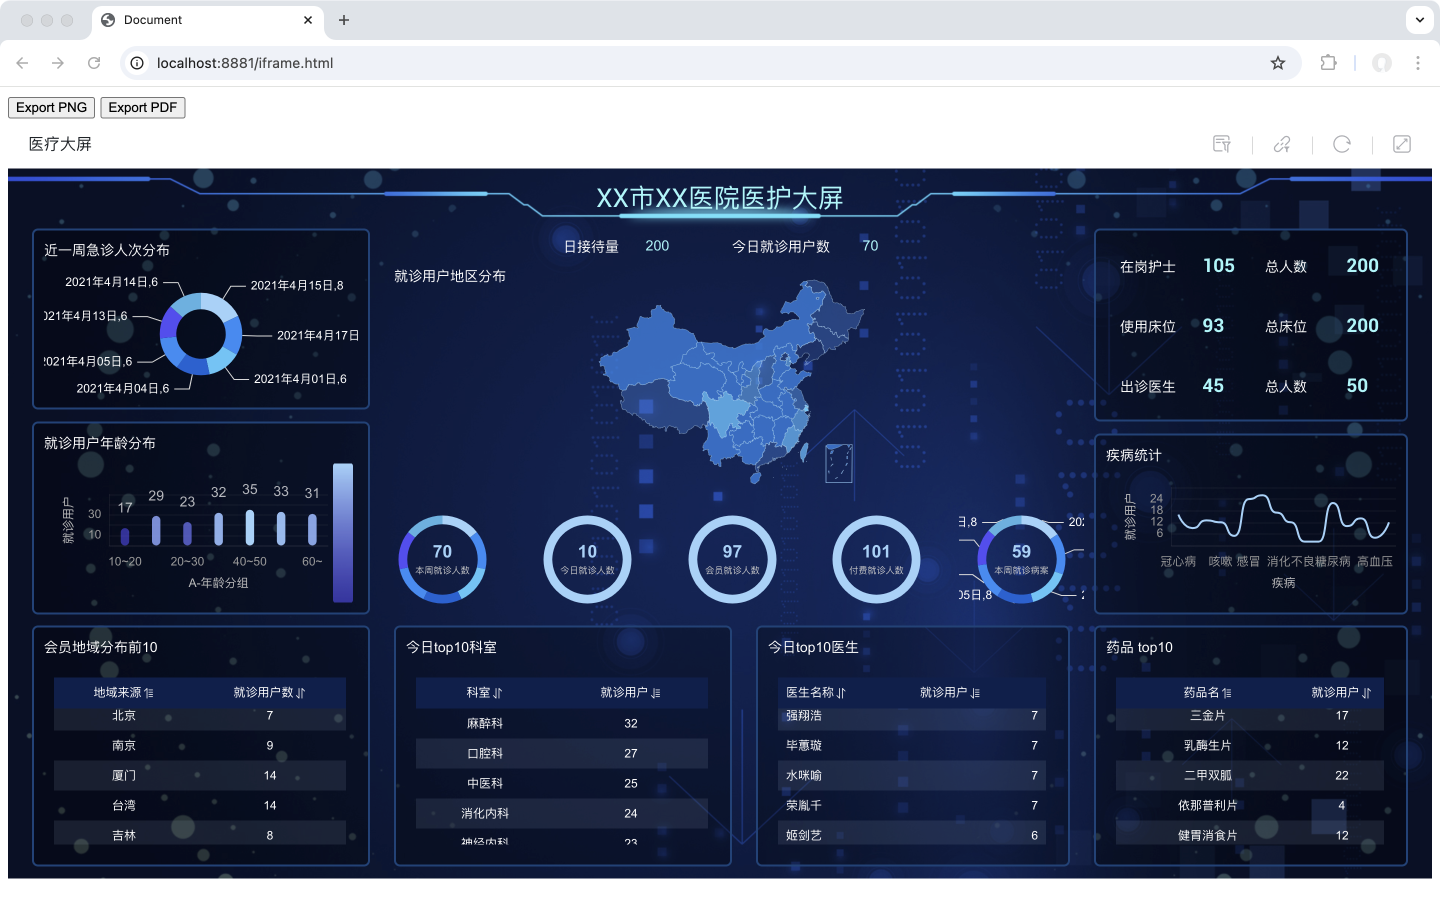Bookmark this page with the star icon
Screen dimensions: 1440x900
(1278, 63)
